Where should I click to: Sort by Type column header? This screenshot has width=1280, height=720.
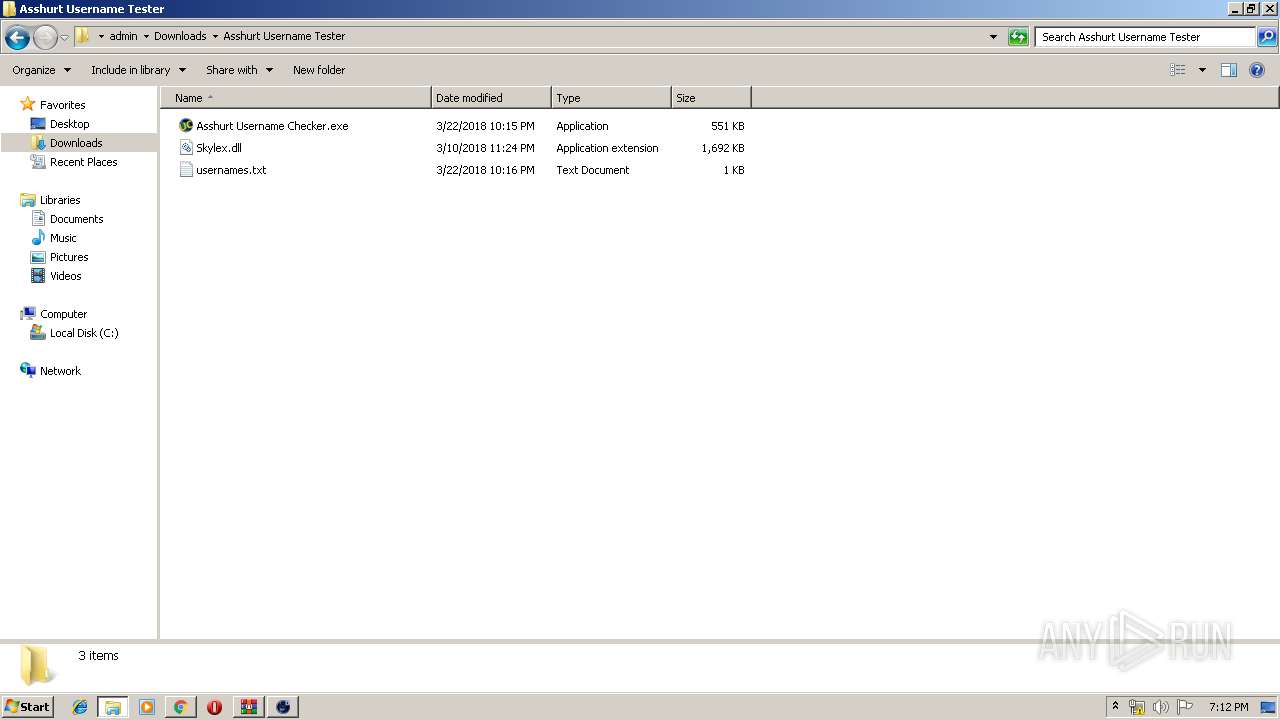(x=611, y=98)
